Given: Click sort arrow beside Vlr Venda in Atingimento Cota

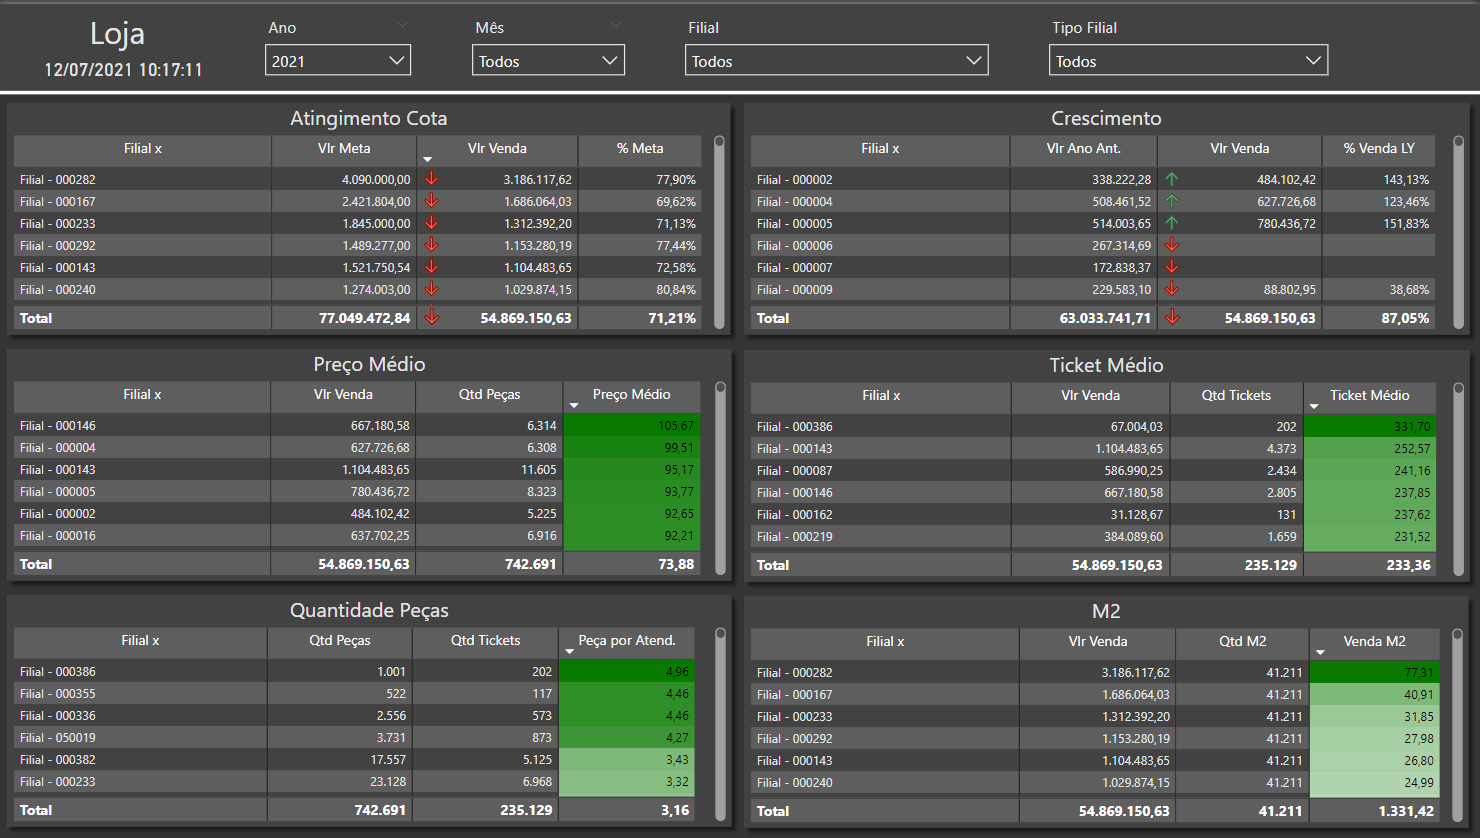Looking at the screenshot, I should 428,159.
